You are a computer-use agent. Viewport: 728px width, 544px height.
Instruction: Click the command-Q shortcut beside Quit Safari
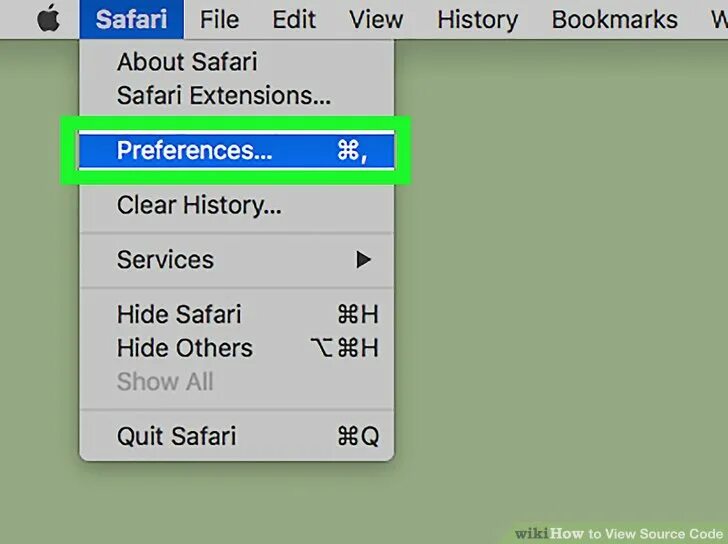point(358,436)
